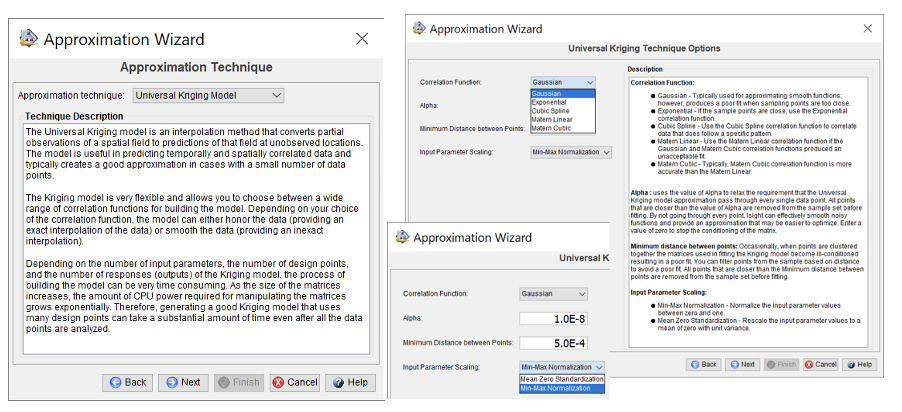Image resolution: width=902 pixels, height=412 pixels.
Task: Open the Approximation technique dropdown showing Universal Kriging Model
Action: point(208,95)
